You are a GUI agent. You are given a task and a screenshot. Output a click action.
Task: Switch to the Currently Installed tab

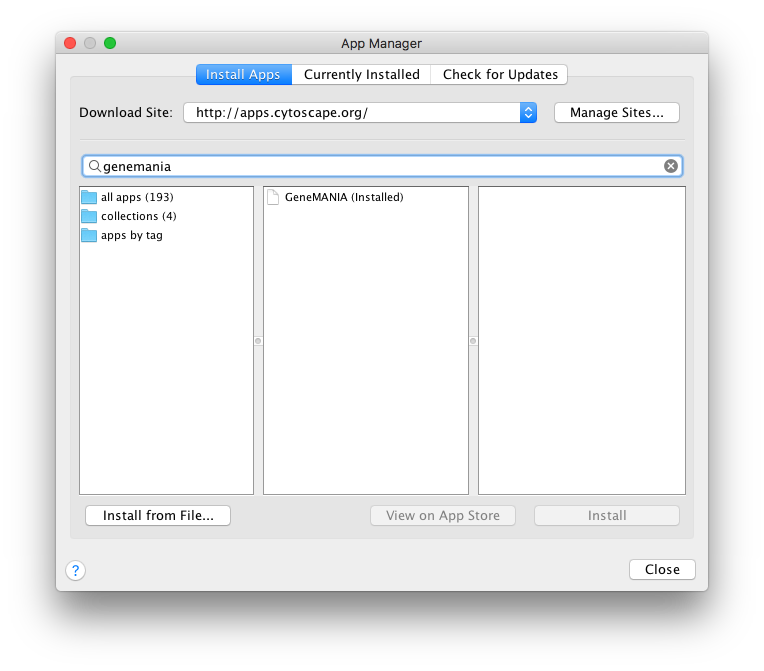pos(362,75)
